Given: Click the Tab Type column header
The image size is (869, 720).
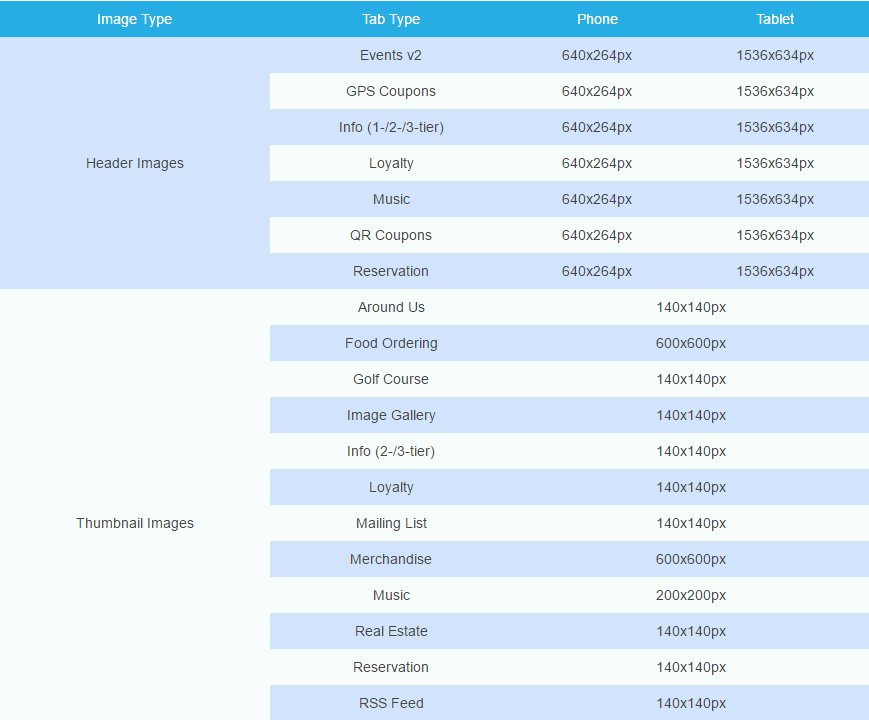Looking at the screenshot, I should point(391,19).
